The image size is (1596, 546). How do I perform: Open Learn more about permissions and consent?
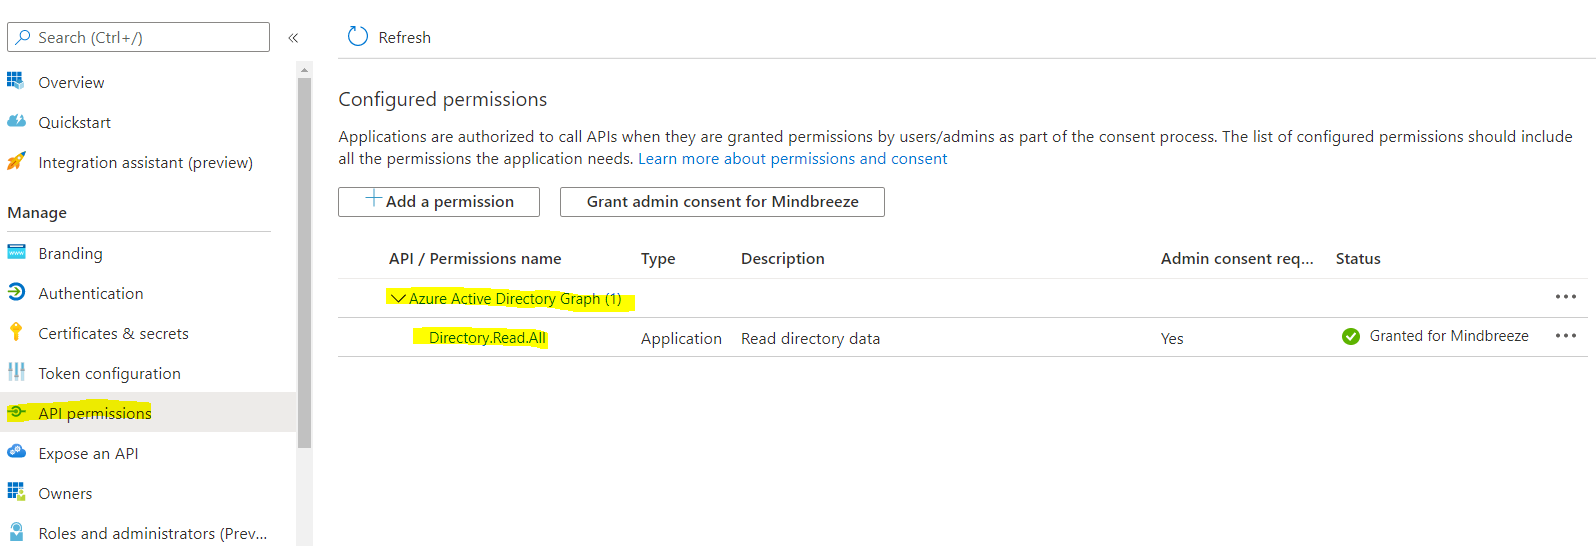[792, 159]
